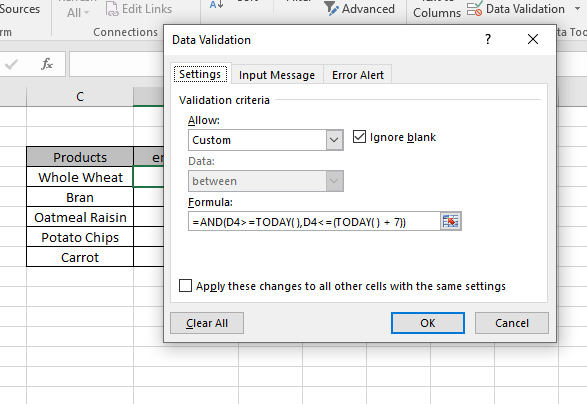
Task: Expand the Allow dropdown showing Custom
Action: [334, 140]
